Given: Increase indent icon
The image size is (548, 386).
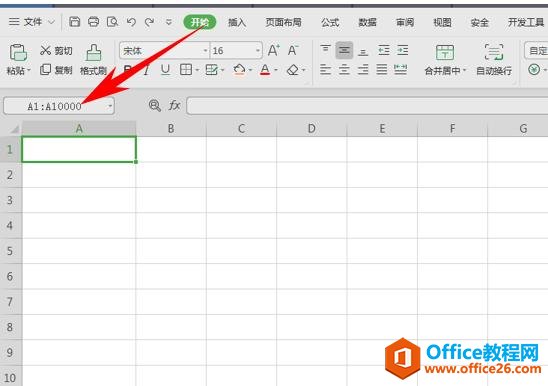Looking at the screenshot, I should click(402, 50).
